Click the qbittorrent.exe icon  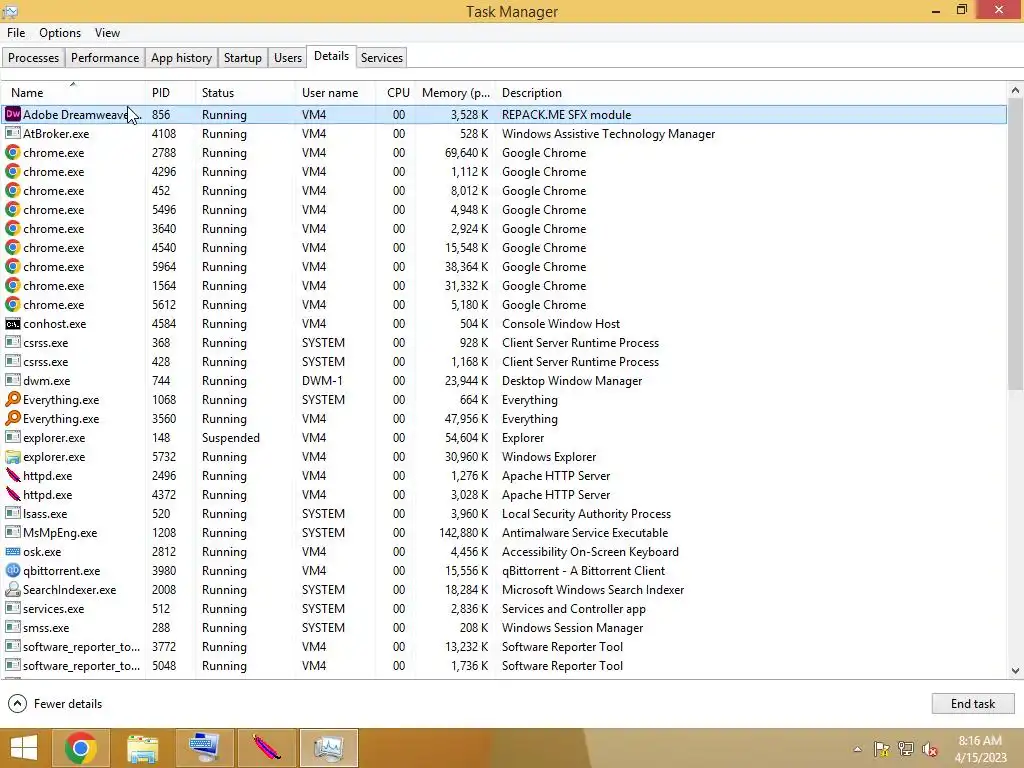pos(12,570)
